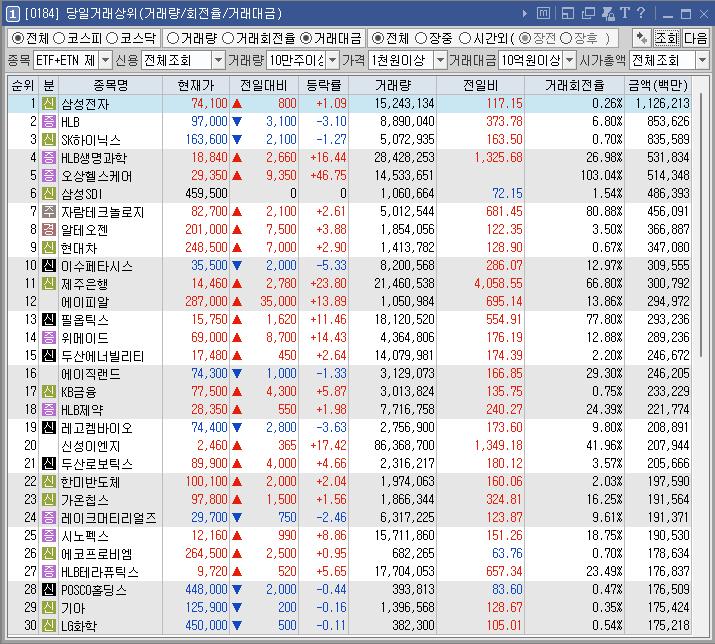
Task: Select the KB금융 stock name
Action: tap(79, 392)
